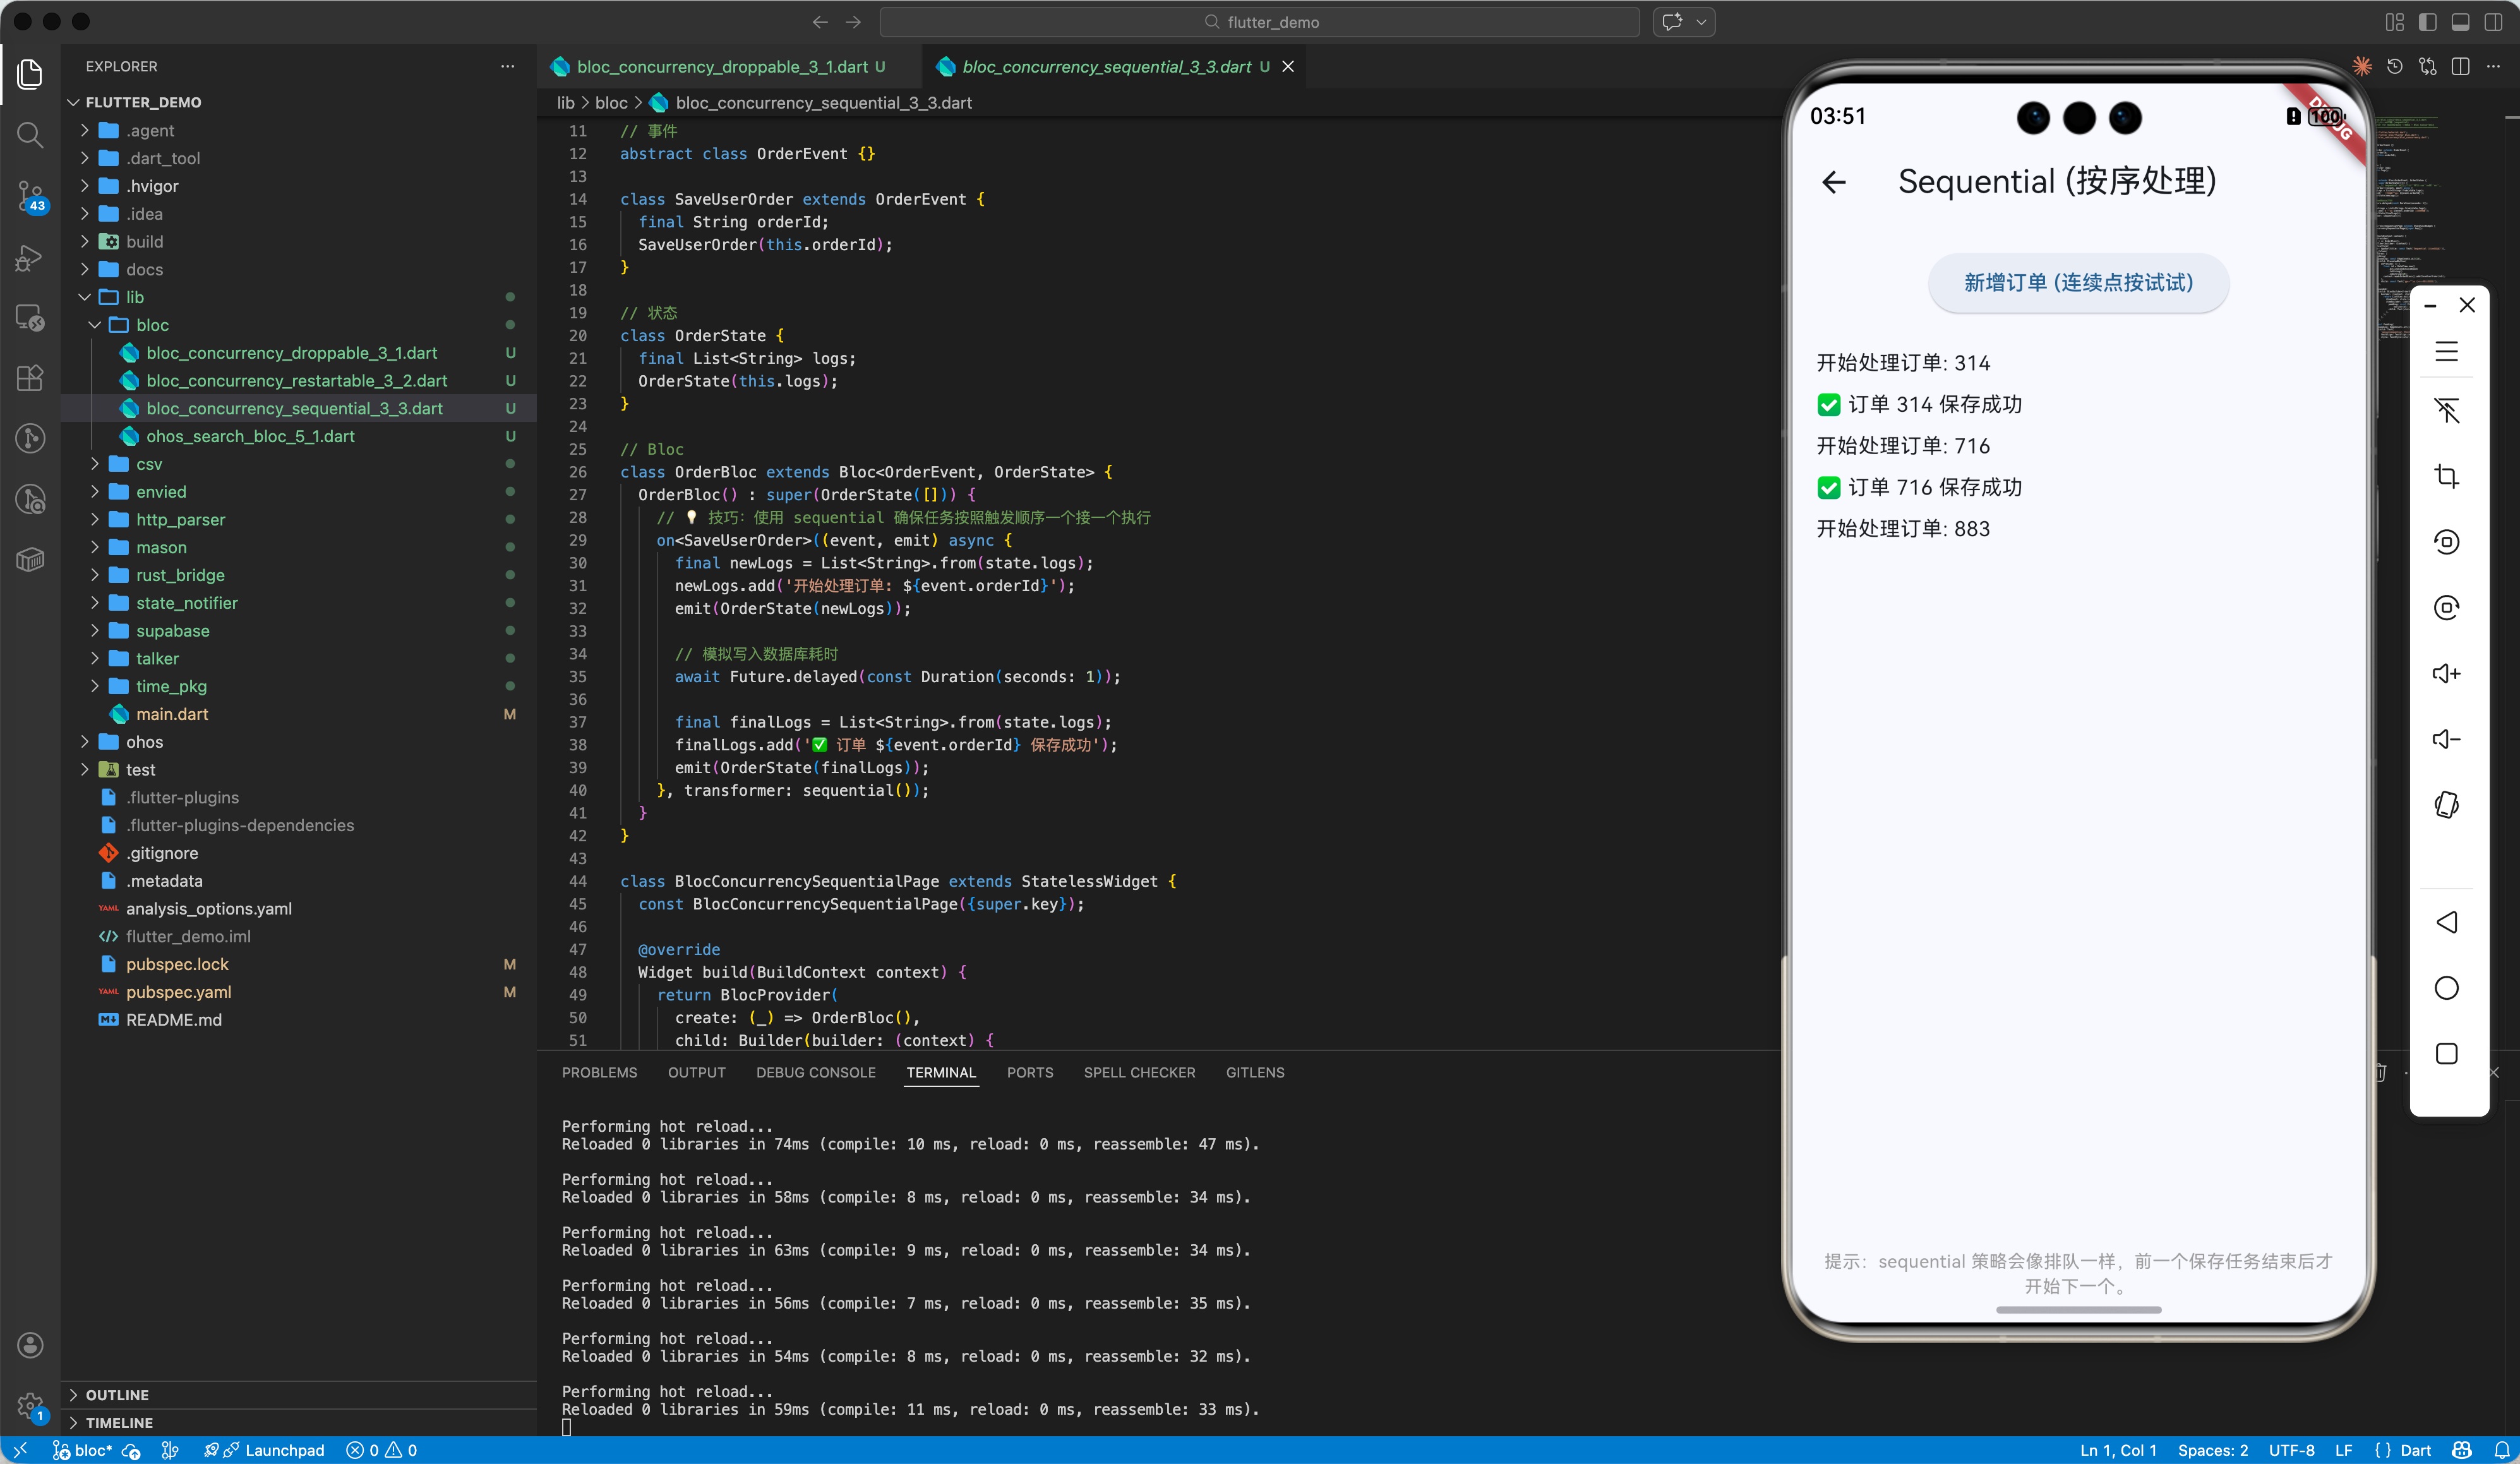Toggle secondary side bar layout button
Image resolution: width=2520 pixels, height=1464 pixels.
click(2493, 22)
